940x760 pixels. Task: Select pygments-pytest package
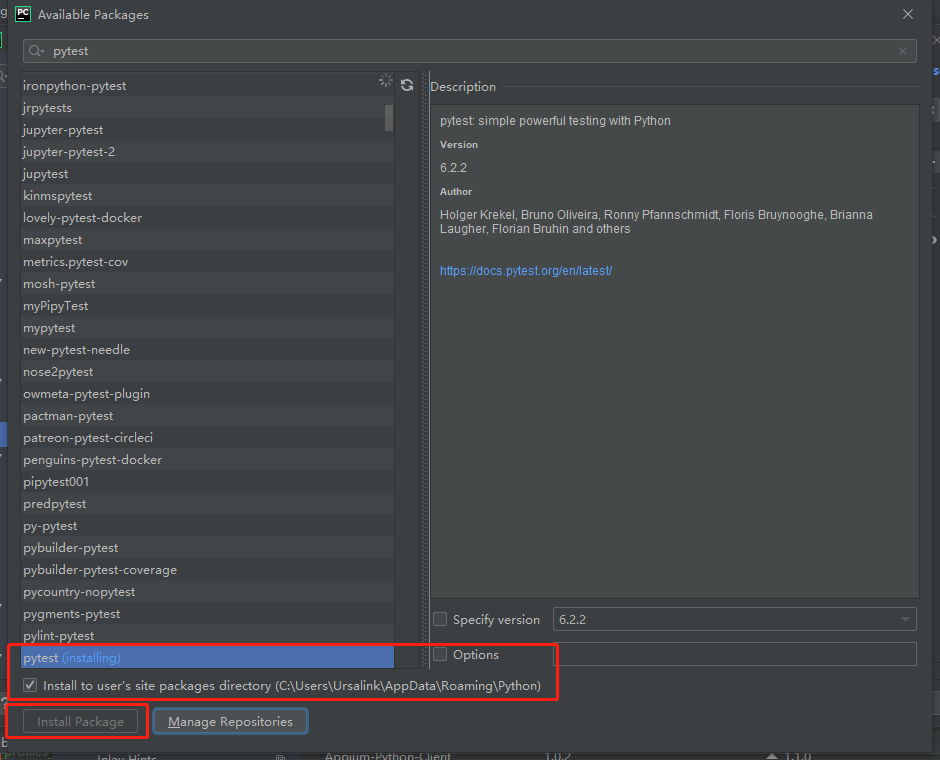coord(207,614)
